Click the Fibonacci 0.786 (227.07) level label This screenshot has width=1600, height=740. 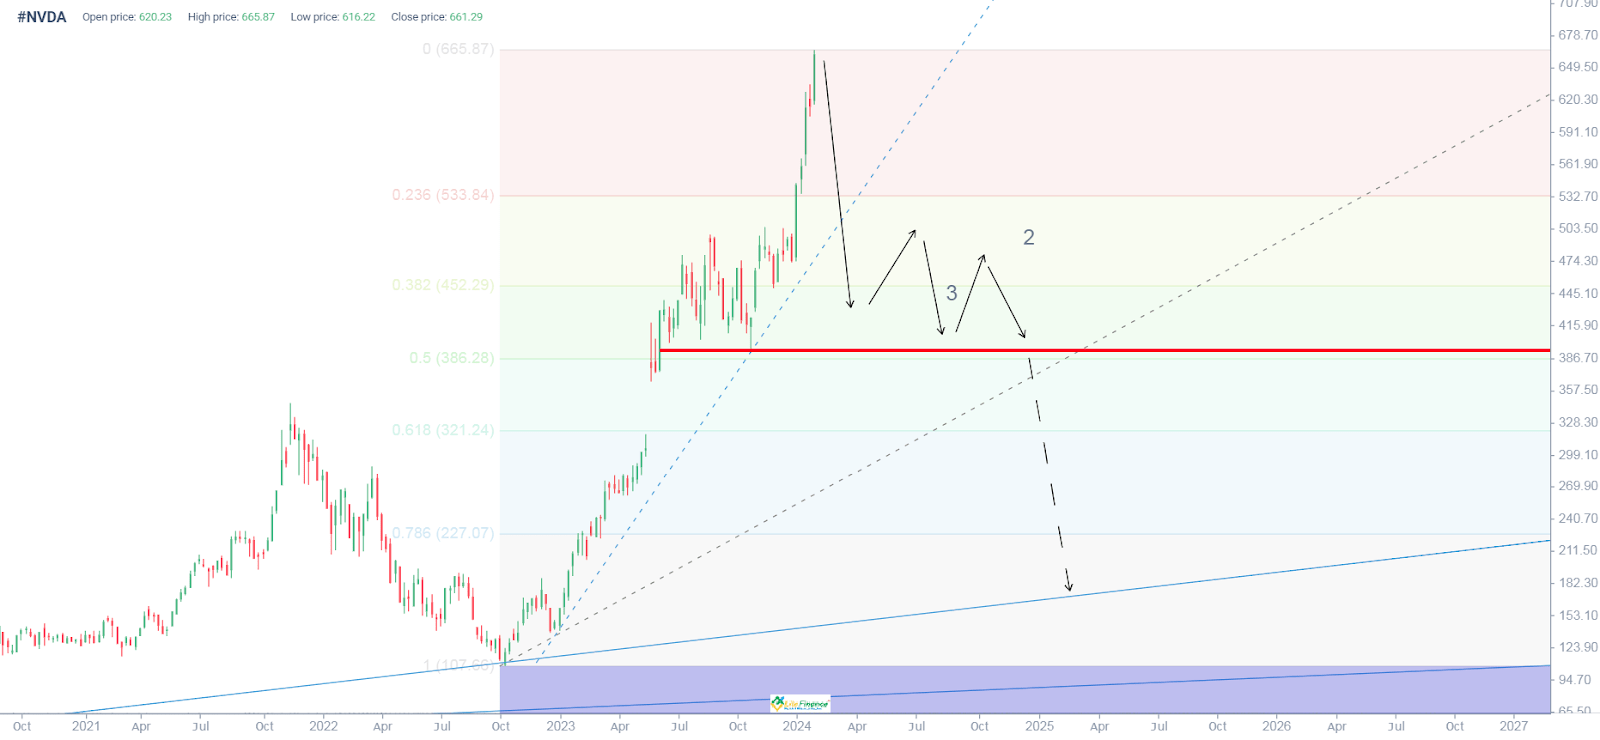coord(443,533)
